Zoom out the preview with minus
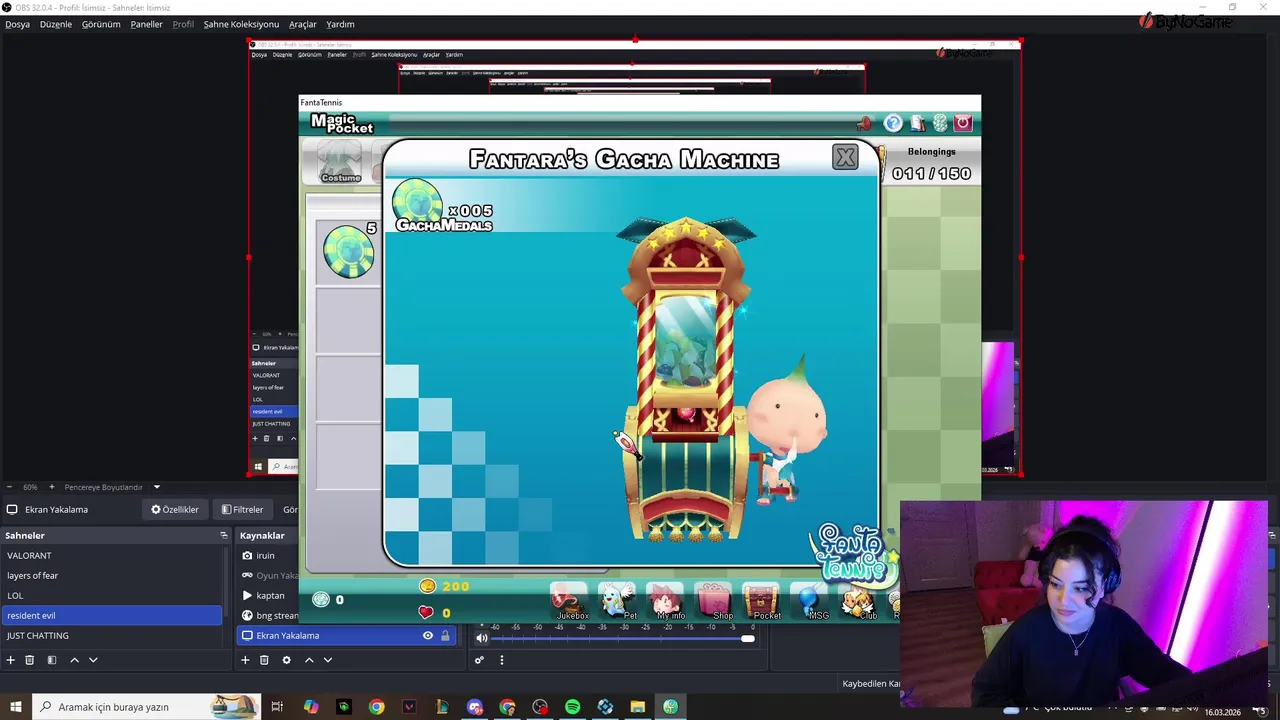 (x=10, y=487)
